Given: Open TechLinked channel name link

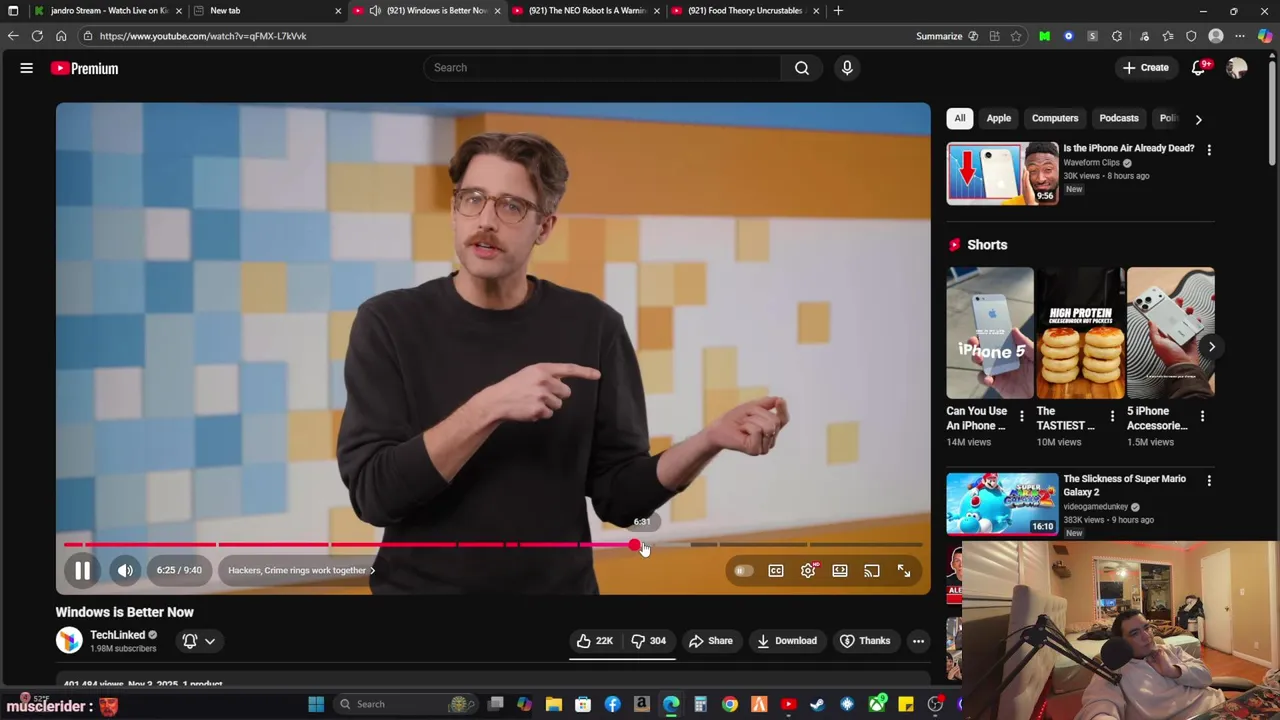Looking at the screenshot, I should coord(118,635).
